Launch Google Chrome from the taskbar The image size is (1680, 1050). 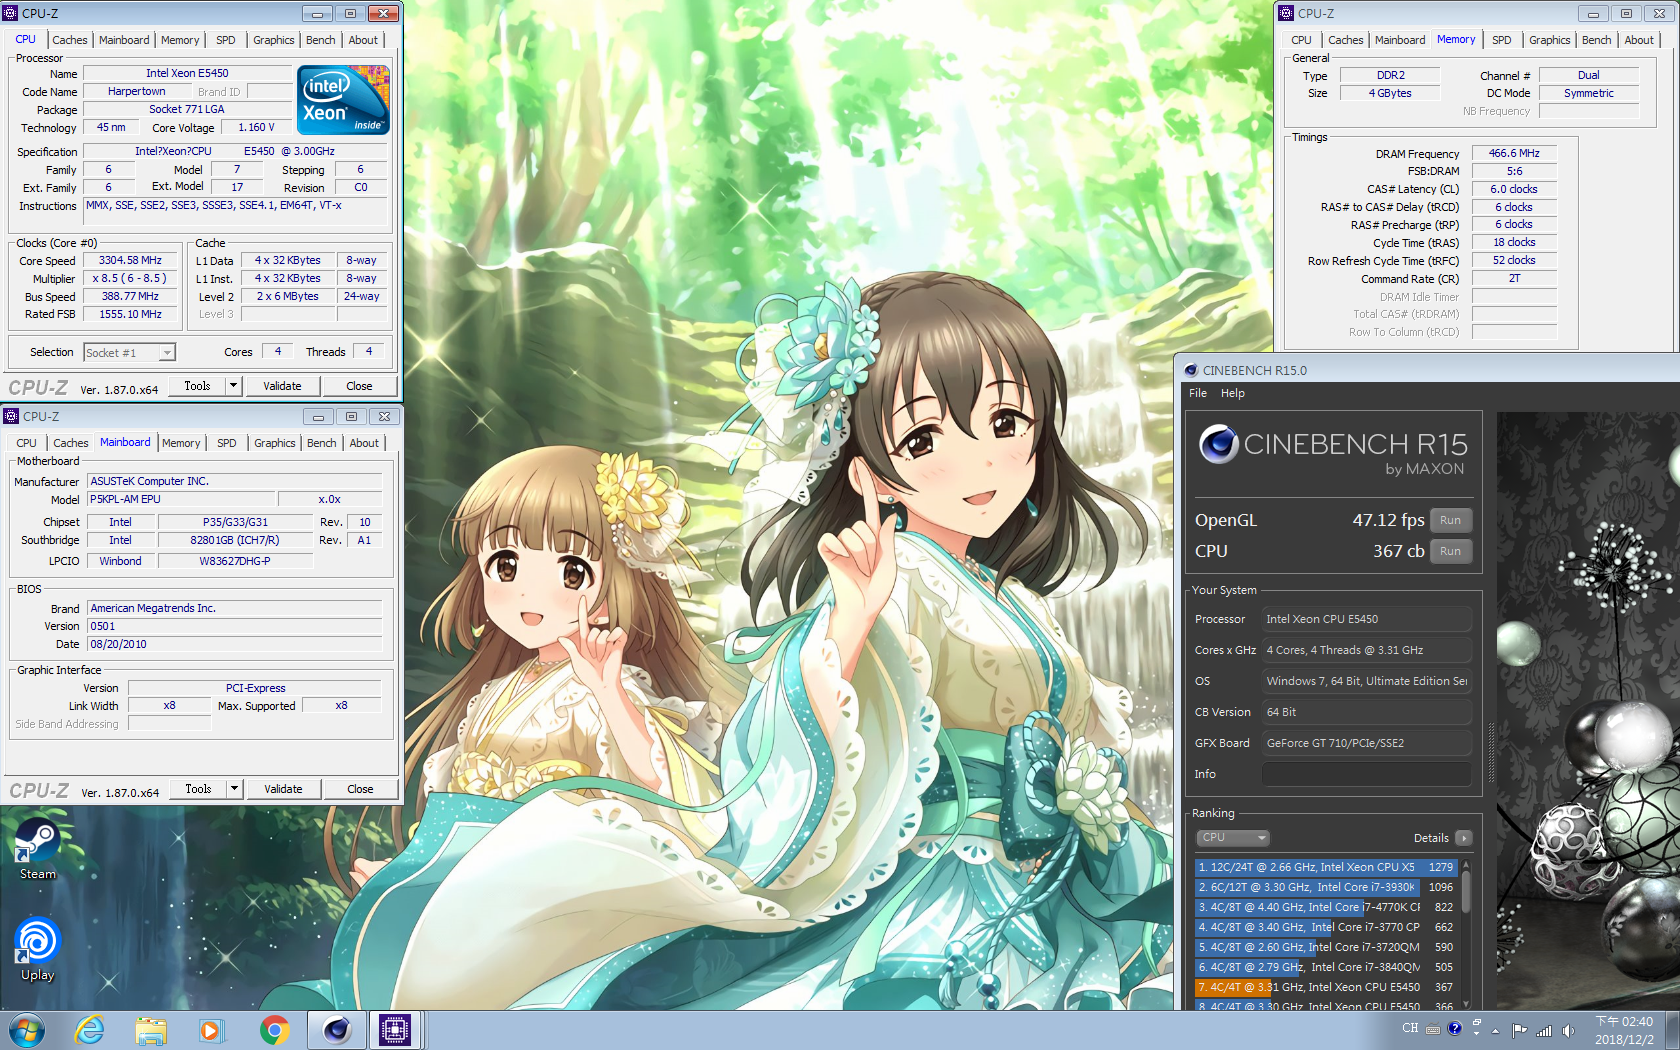[x=274, y=1030]
